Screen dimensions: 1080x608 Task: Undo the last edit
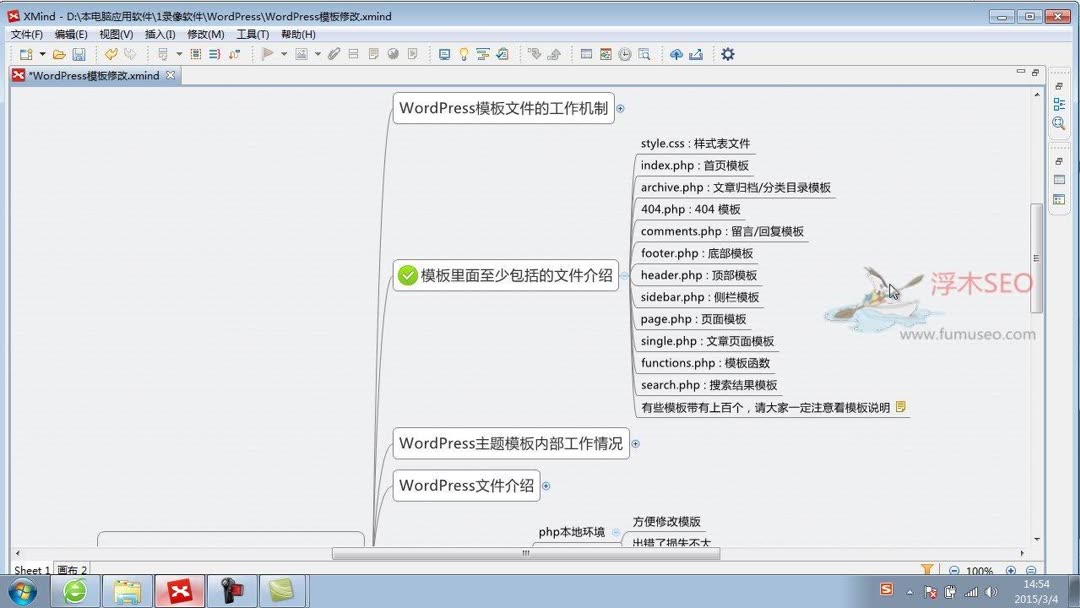tap(110, 54)
